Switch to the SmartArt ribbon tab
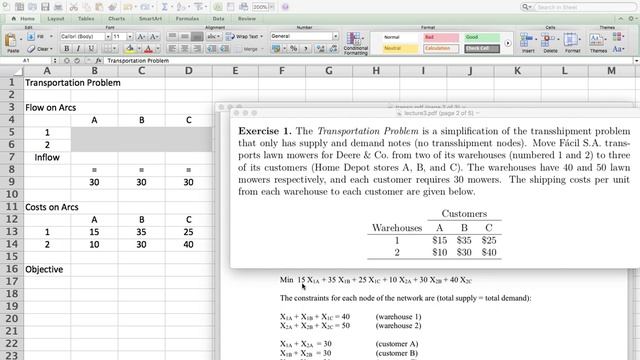Screen dimensions: 640x360 (x=150, y=19)
